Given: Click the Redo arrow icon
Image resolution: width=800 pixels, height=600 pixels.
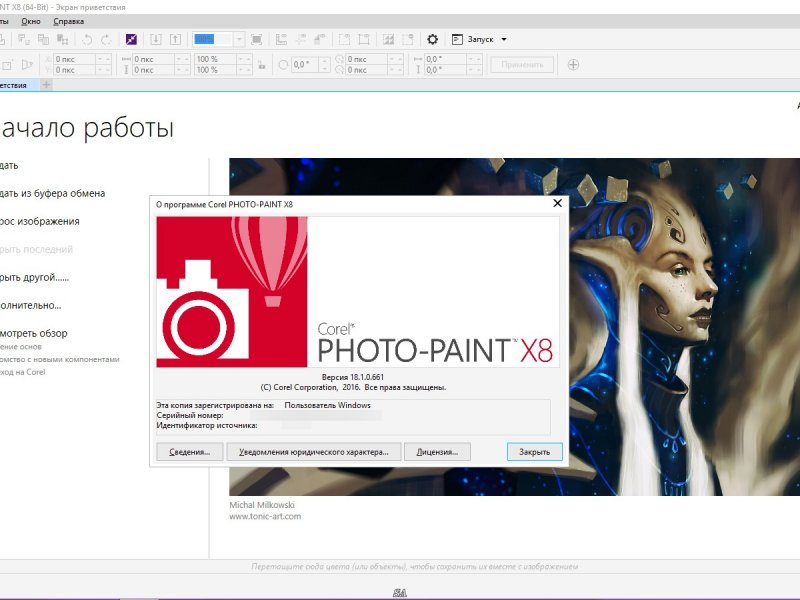Looking at the screenshot, I should click(106, 39).
